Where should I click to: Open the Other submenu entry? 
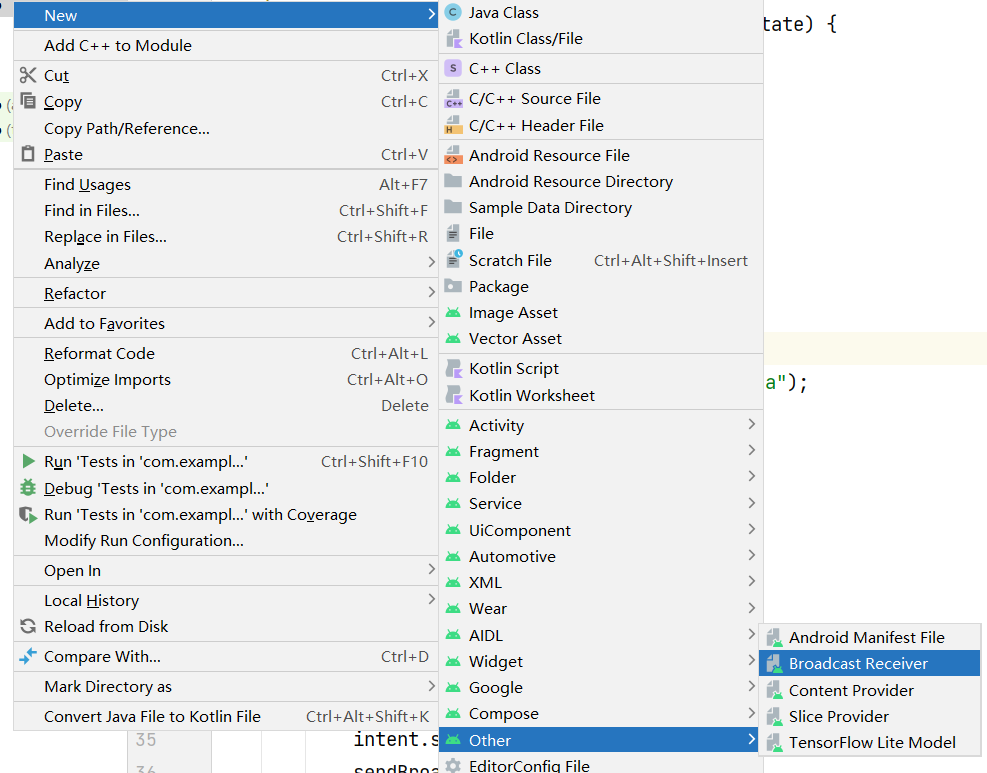click(601, 740)
